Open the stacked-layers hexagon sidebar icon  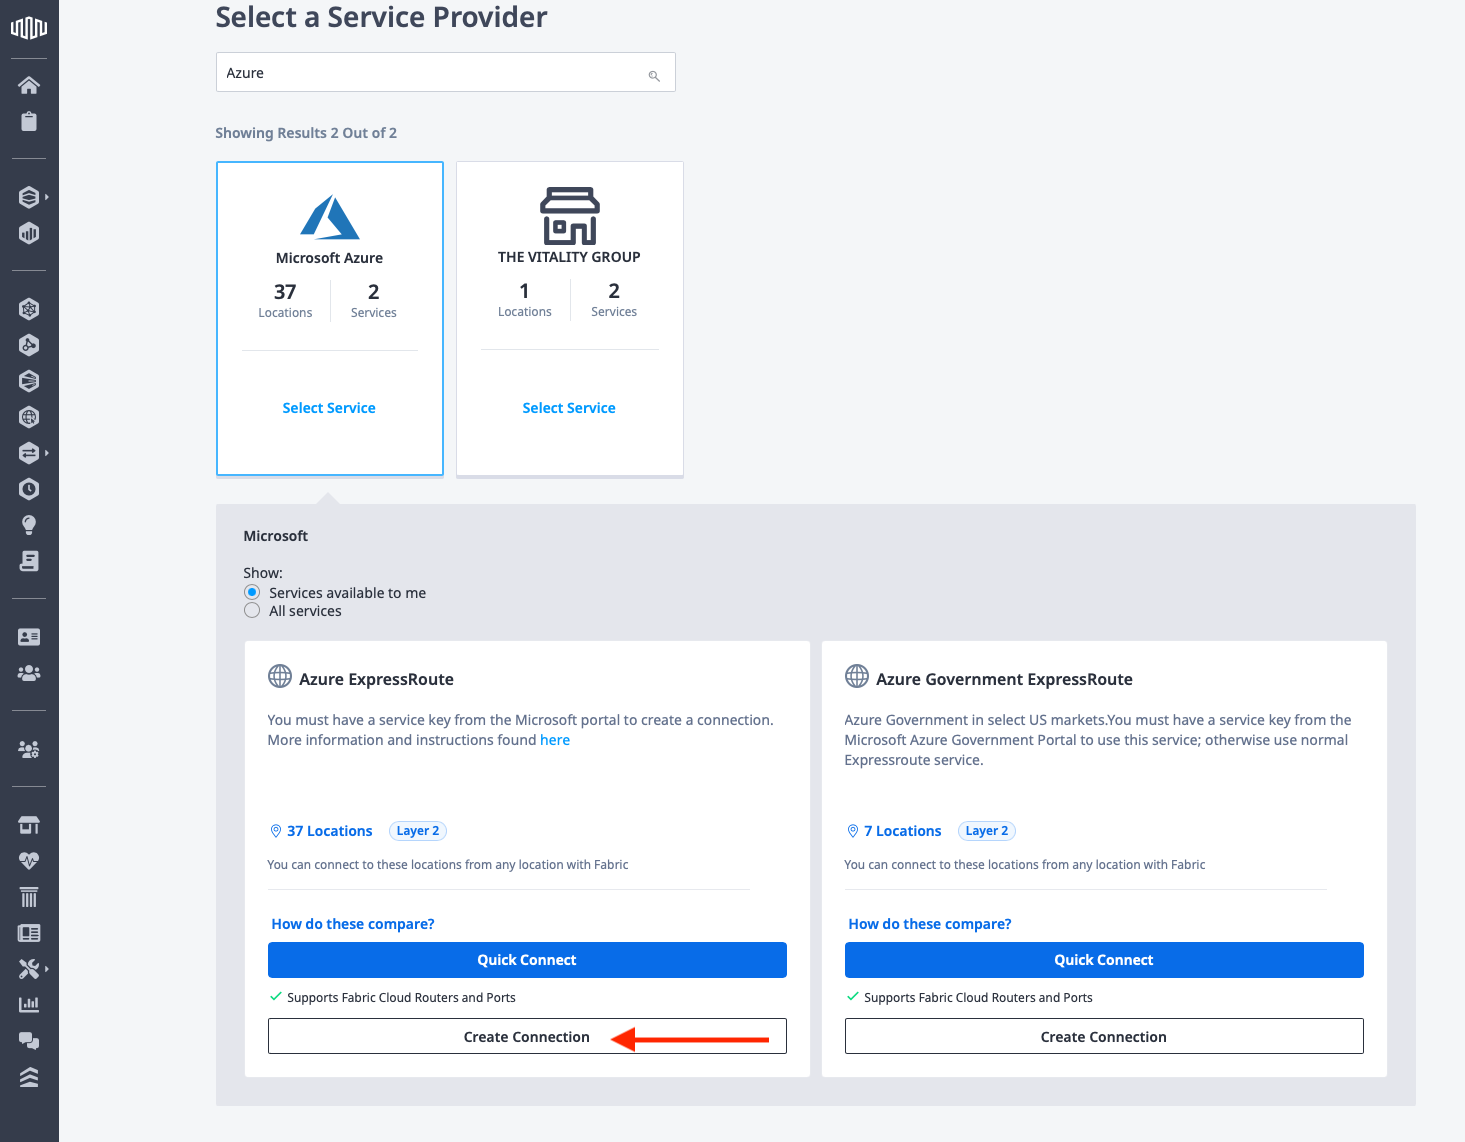tap(29, 197)
